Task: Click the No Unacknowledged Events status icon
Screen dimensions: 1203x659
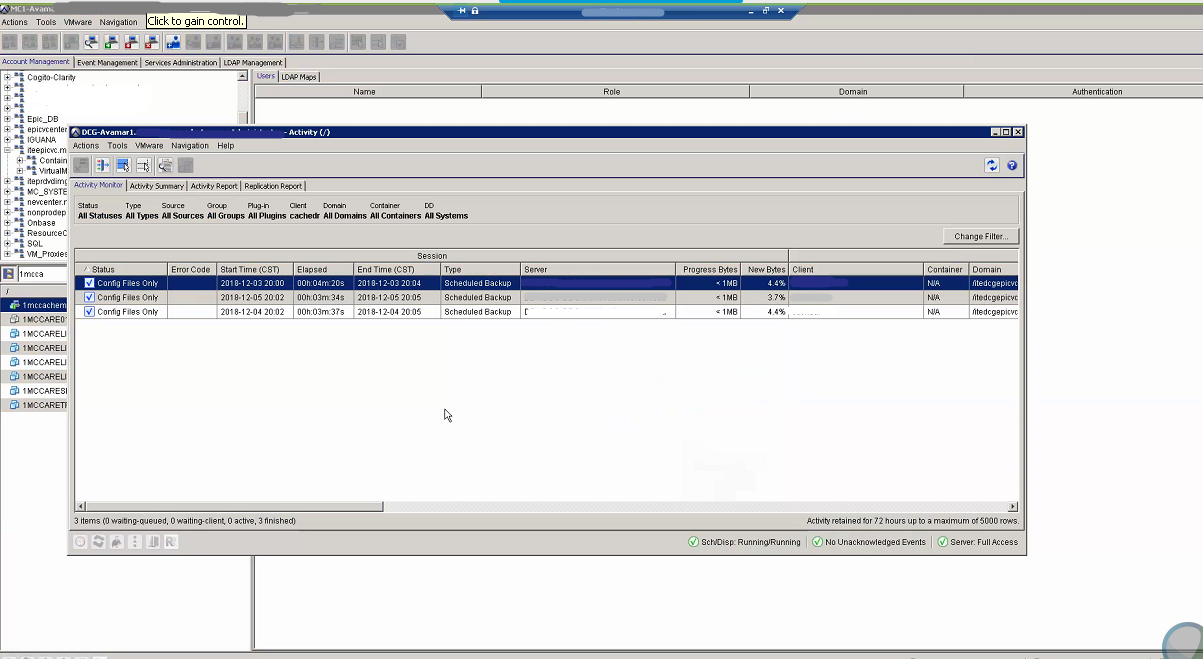Action: tap(820, 541)
